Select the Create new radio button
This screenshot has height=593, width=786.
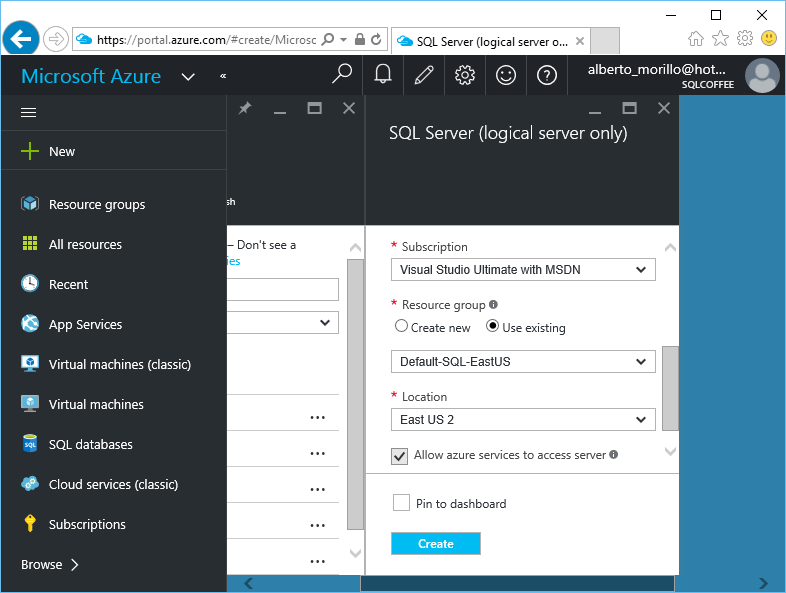401,326
